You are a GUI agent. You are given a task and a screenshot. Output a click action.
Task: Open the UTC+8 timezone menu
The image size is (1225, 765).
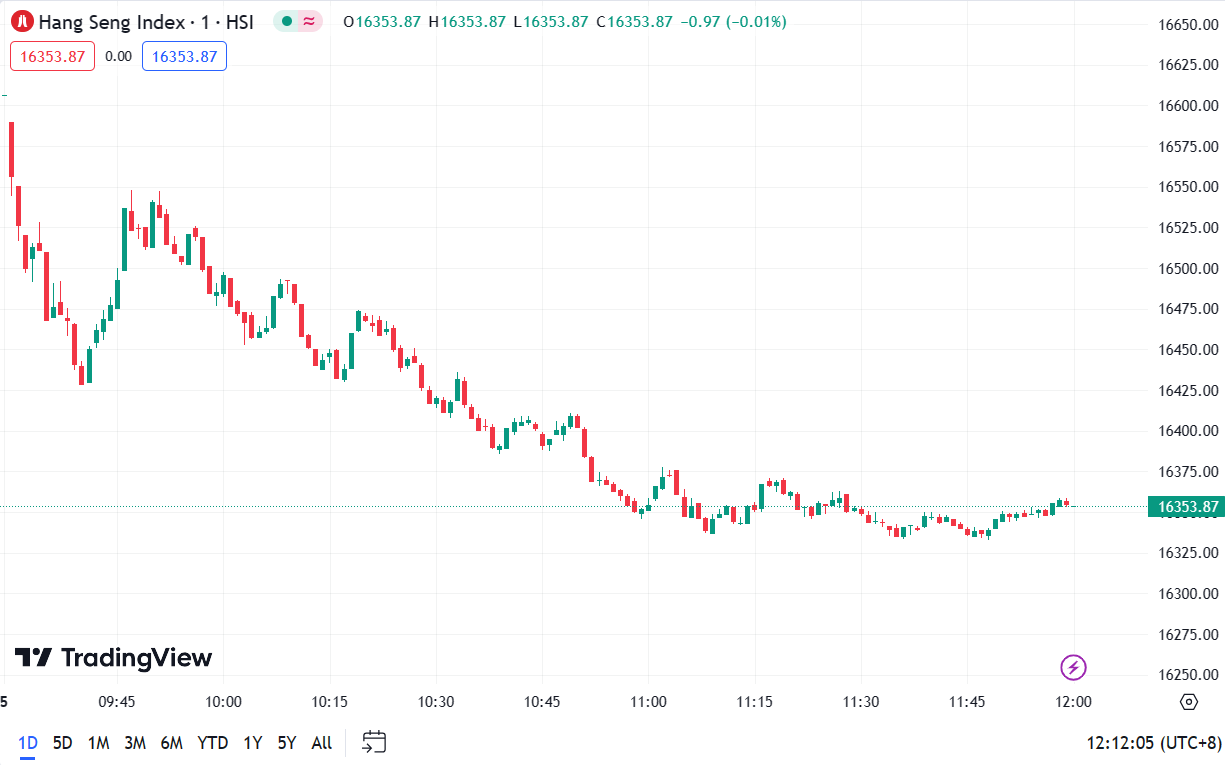coord(1154,742)
